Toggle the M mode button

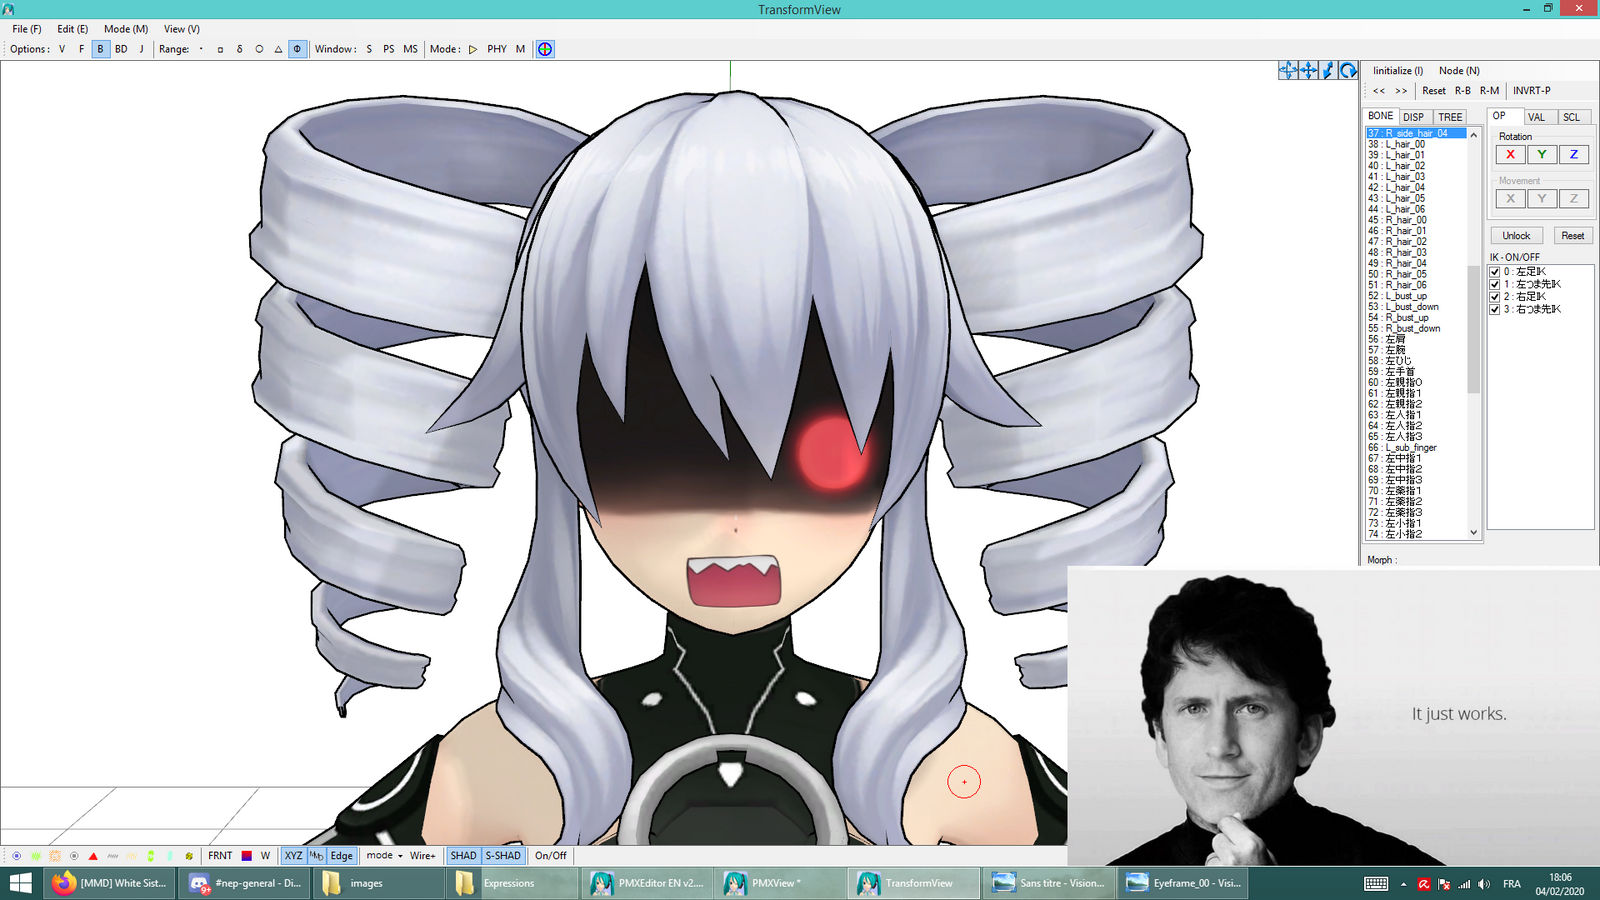520,49
